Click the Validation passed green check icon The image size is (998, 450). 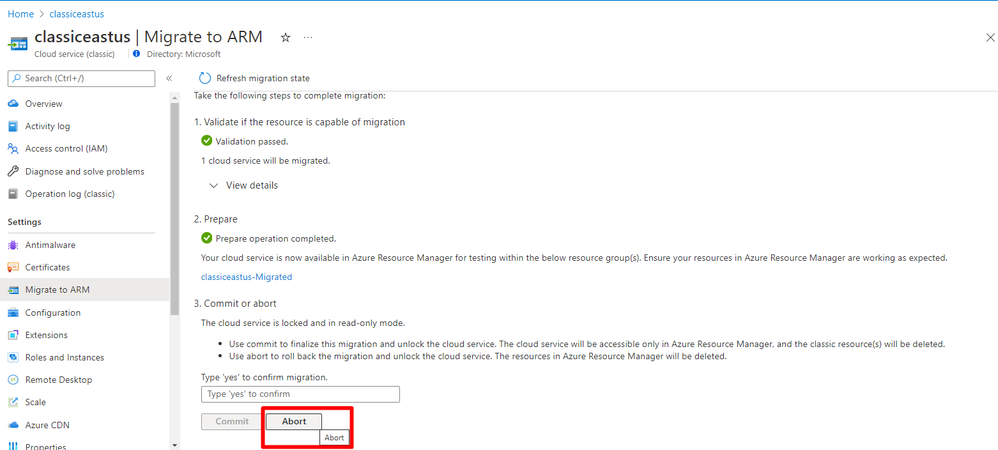(206, 141)
